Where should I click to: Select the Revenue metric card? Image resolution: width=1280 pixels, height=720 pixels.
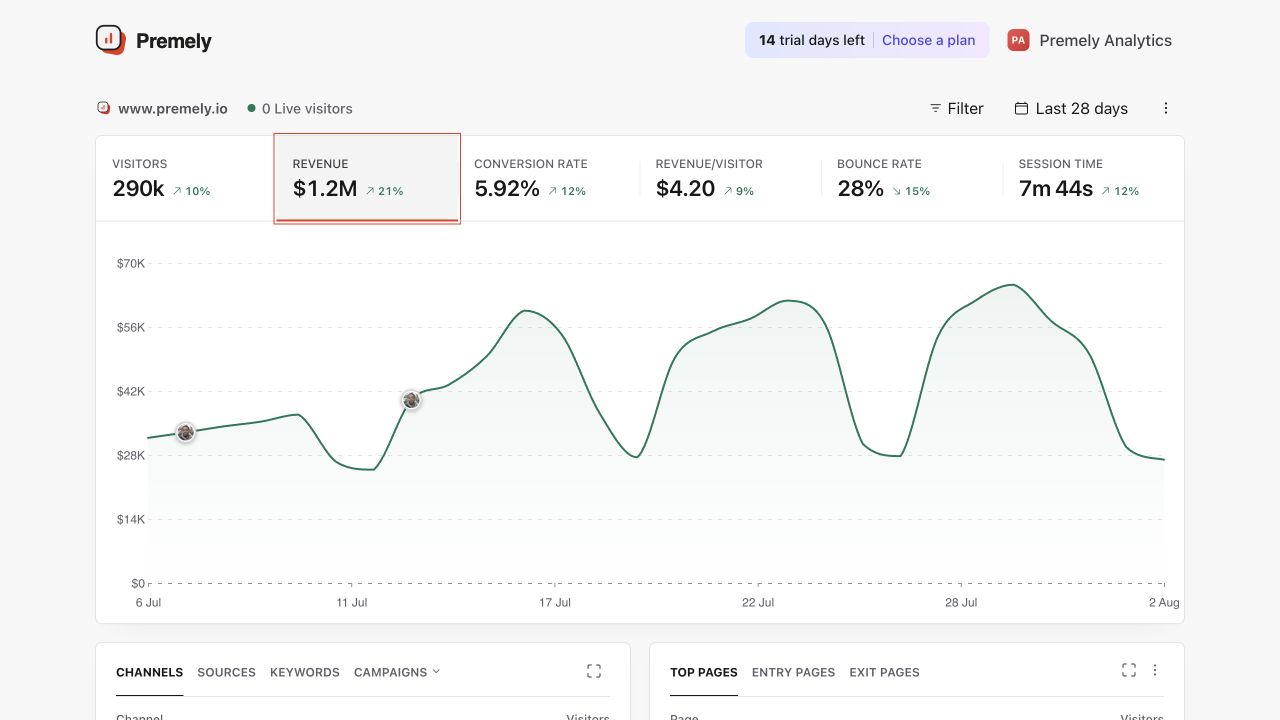[367, 178]
